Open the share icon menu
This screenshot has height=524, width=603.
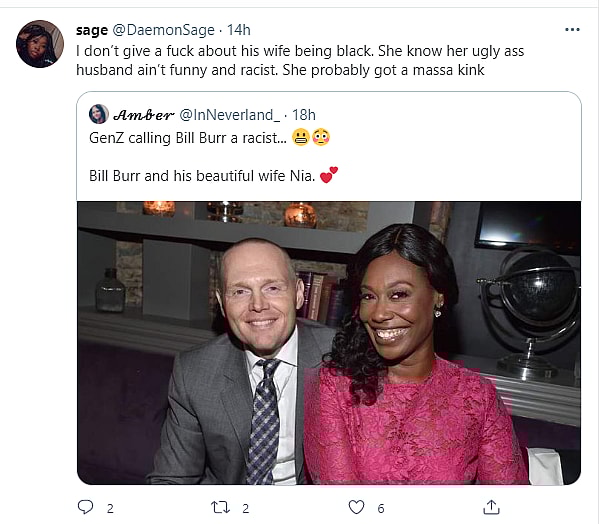[x=491, y=507]
